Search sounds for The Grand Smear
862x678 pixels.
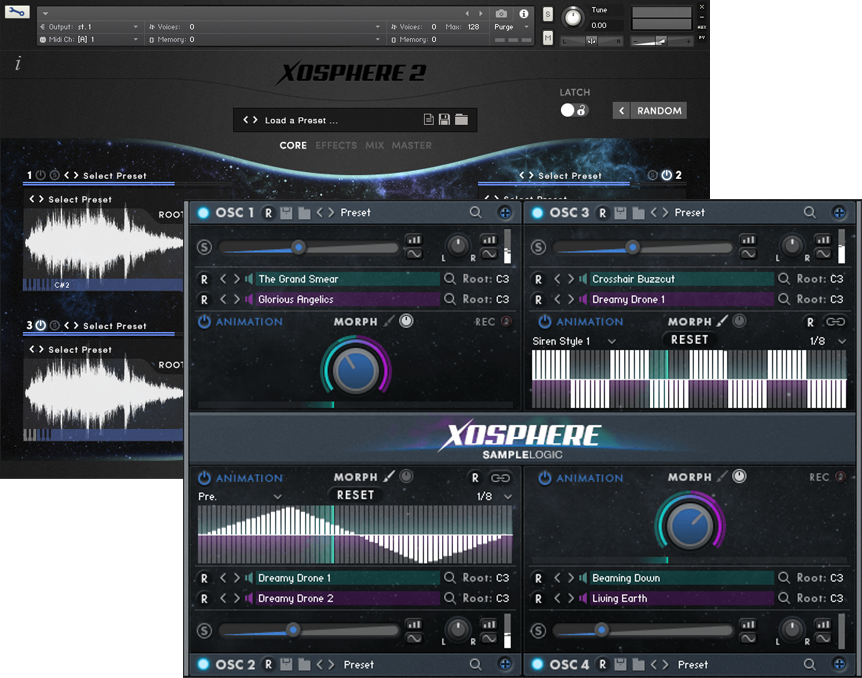point(450,279)
